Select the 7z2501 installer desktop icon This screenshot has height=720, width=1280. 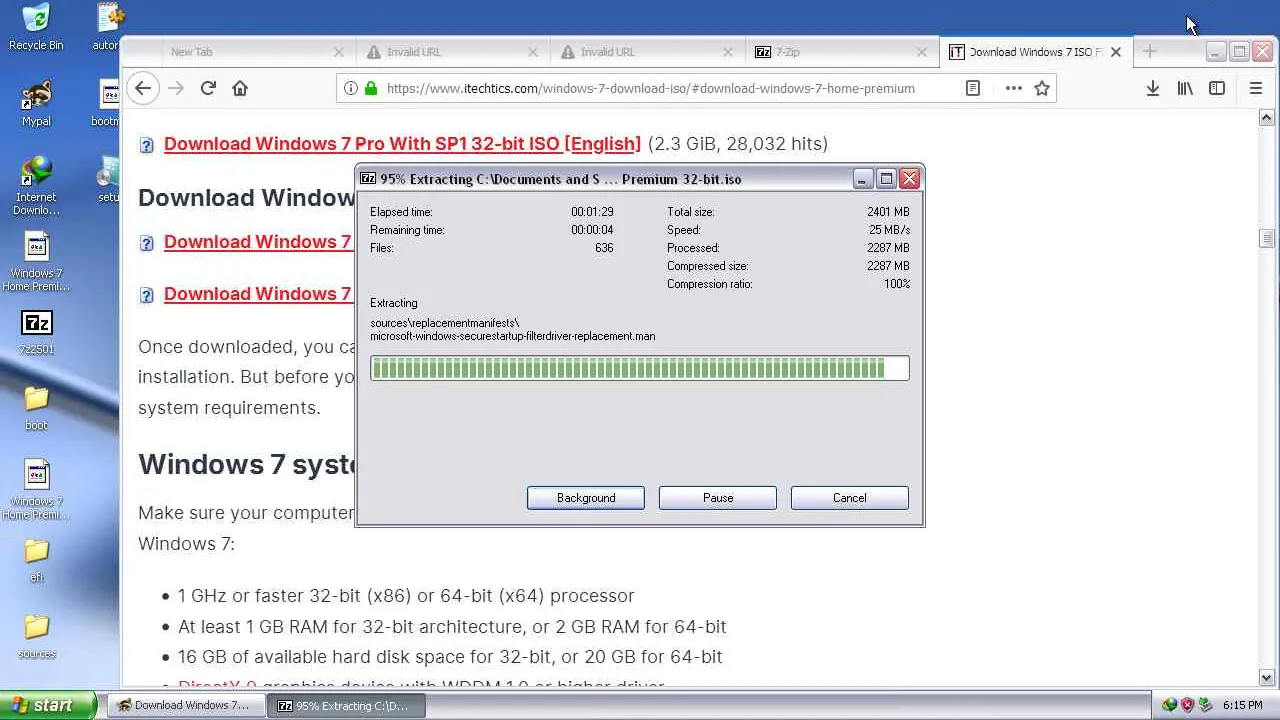pos(36,332)
